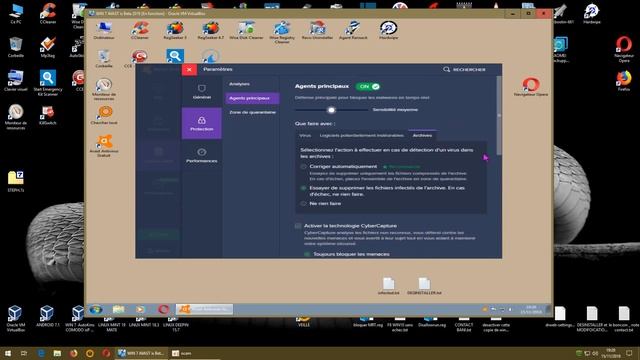Open host desktop CCleaner shortcut

pos(48,13)
